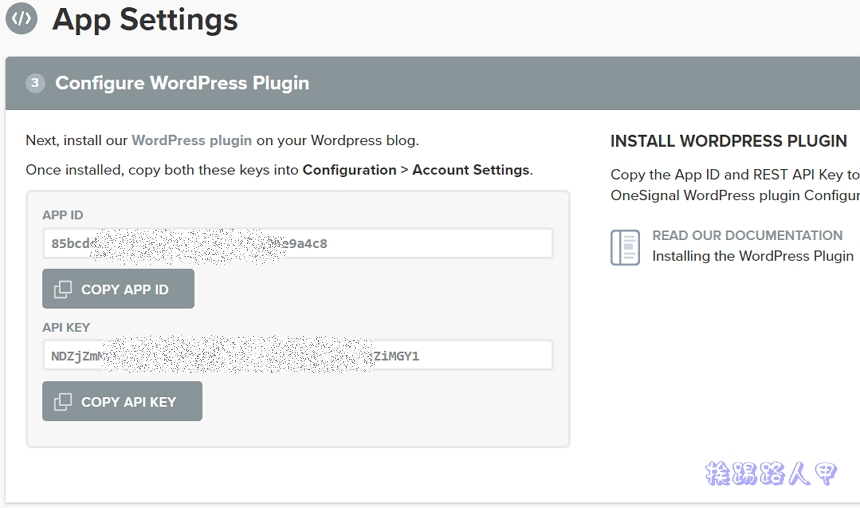Click the copy icon in COPY API KEY
The image size is (860, 508).
(x=63, y=402)
